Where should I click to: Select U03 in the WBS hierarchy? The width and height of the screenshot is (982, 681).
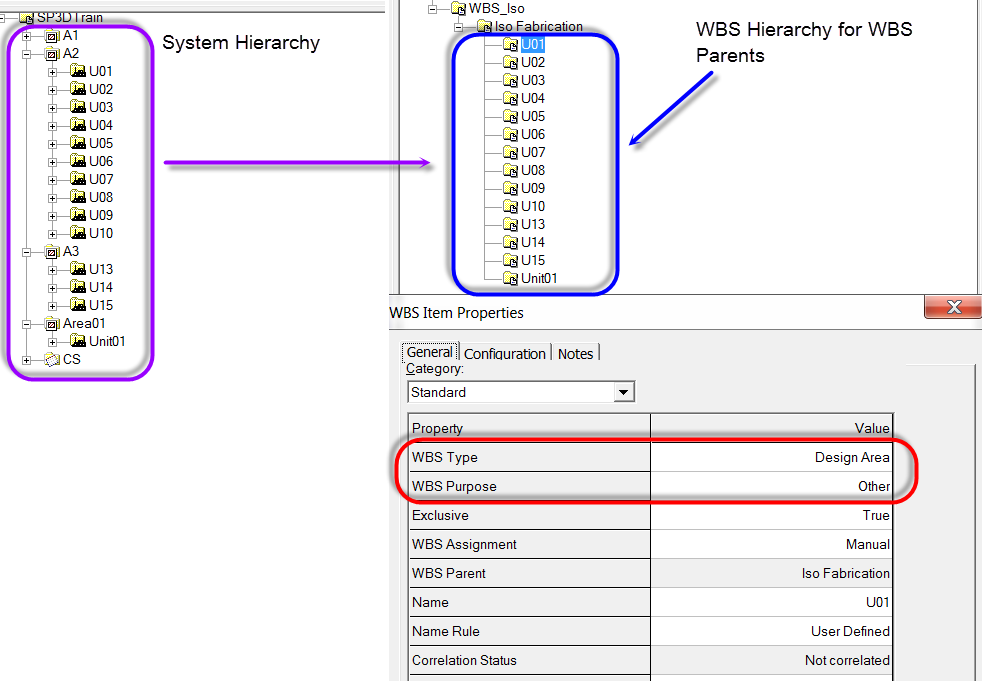coord(533,81)
